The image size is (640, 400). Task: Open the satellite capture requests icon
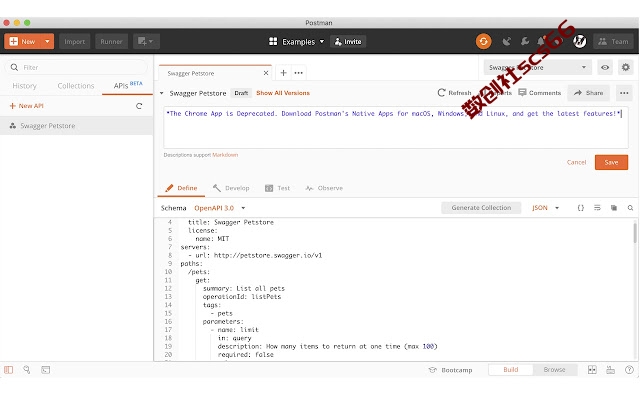pos(507,41)
